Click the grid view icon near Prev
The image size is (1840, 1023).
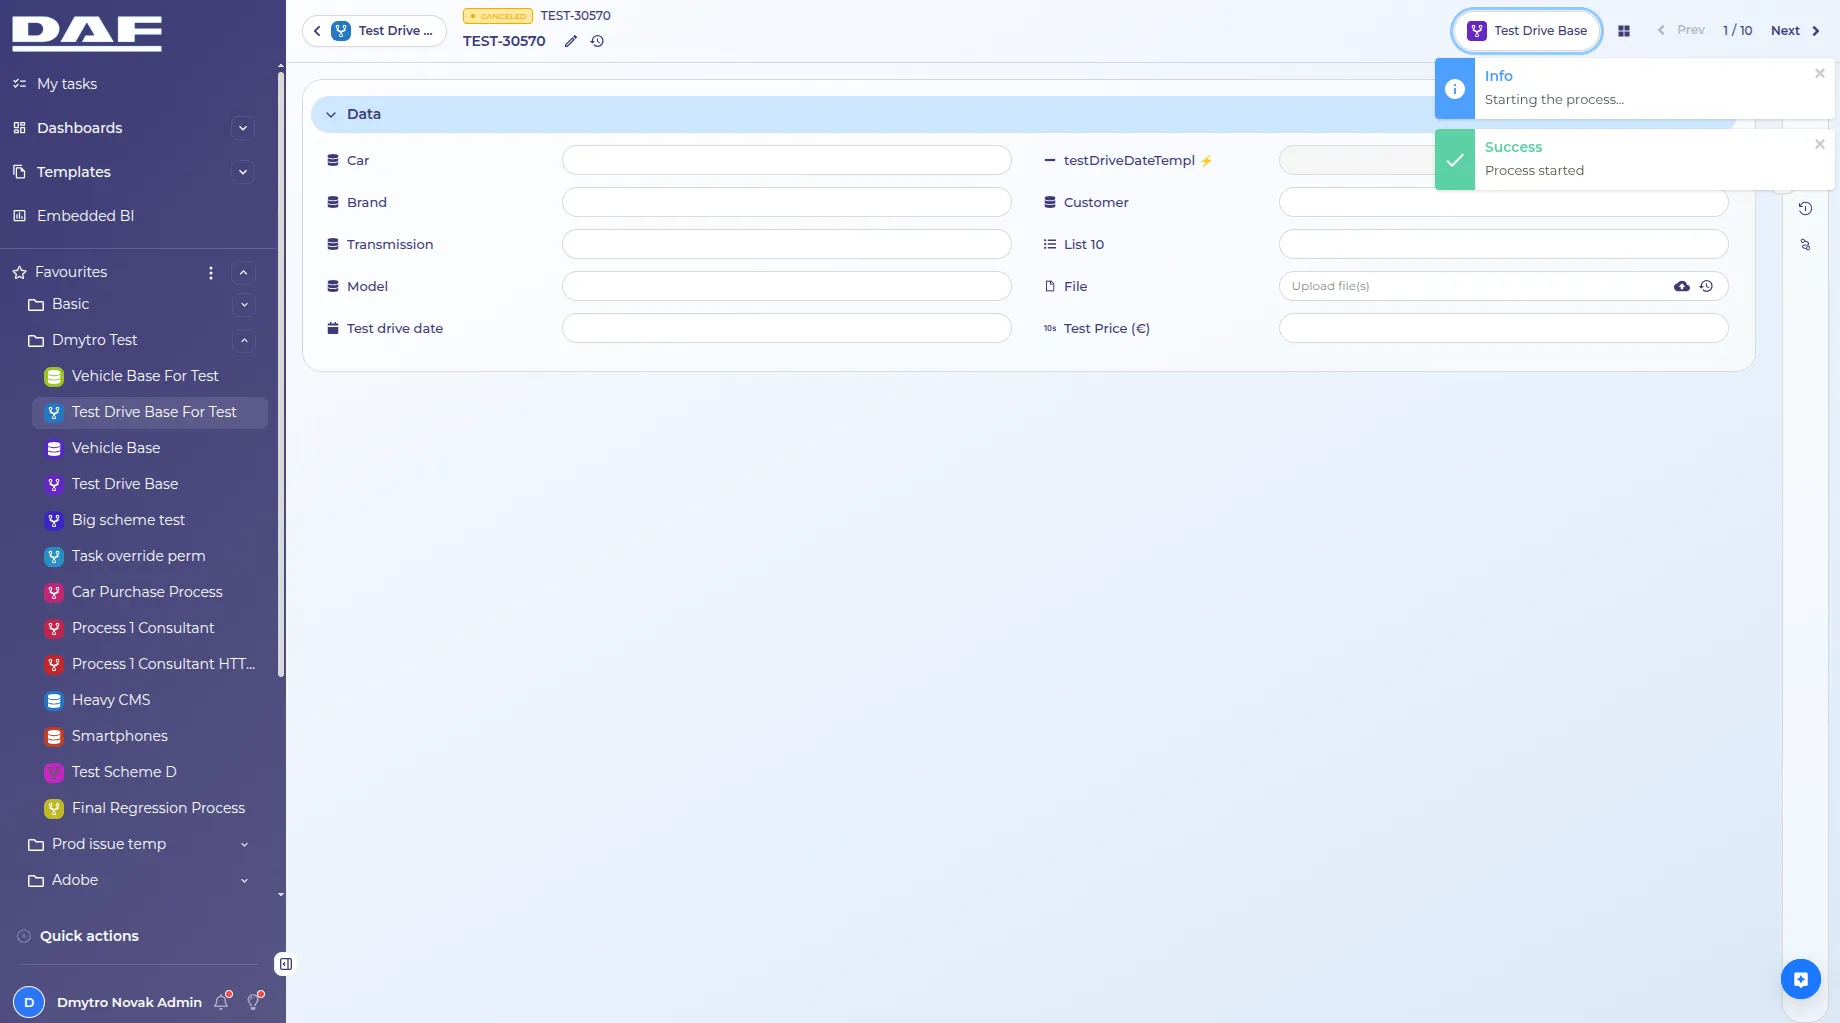(x=1624, y=31)
